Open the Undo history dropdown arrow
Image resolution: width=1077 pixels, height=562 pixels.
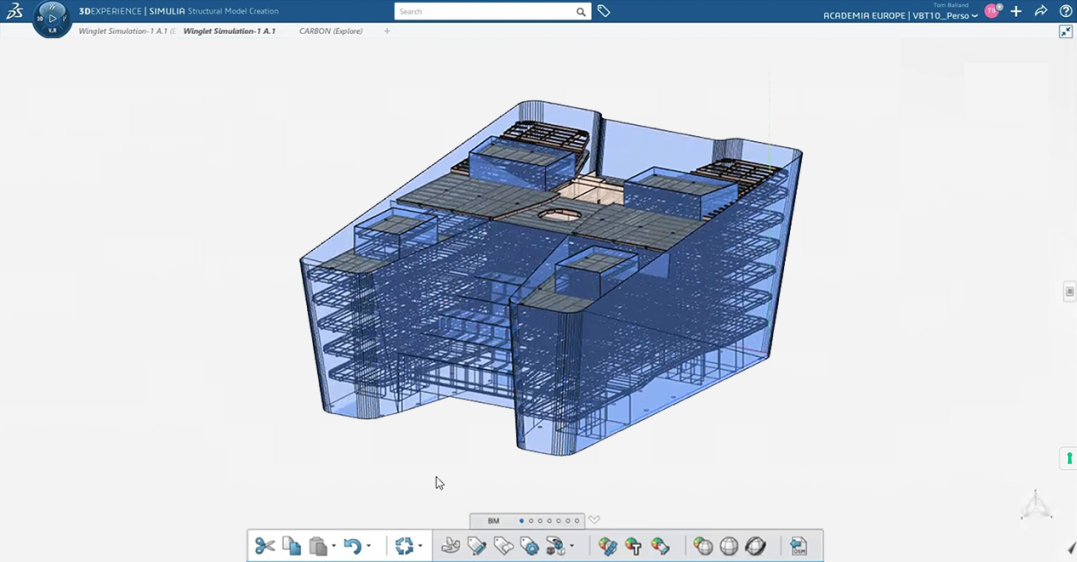coord(369,546)
